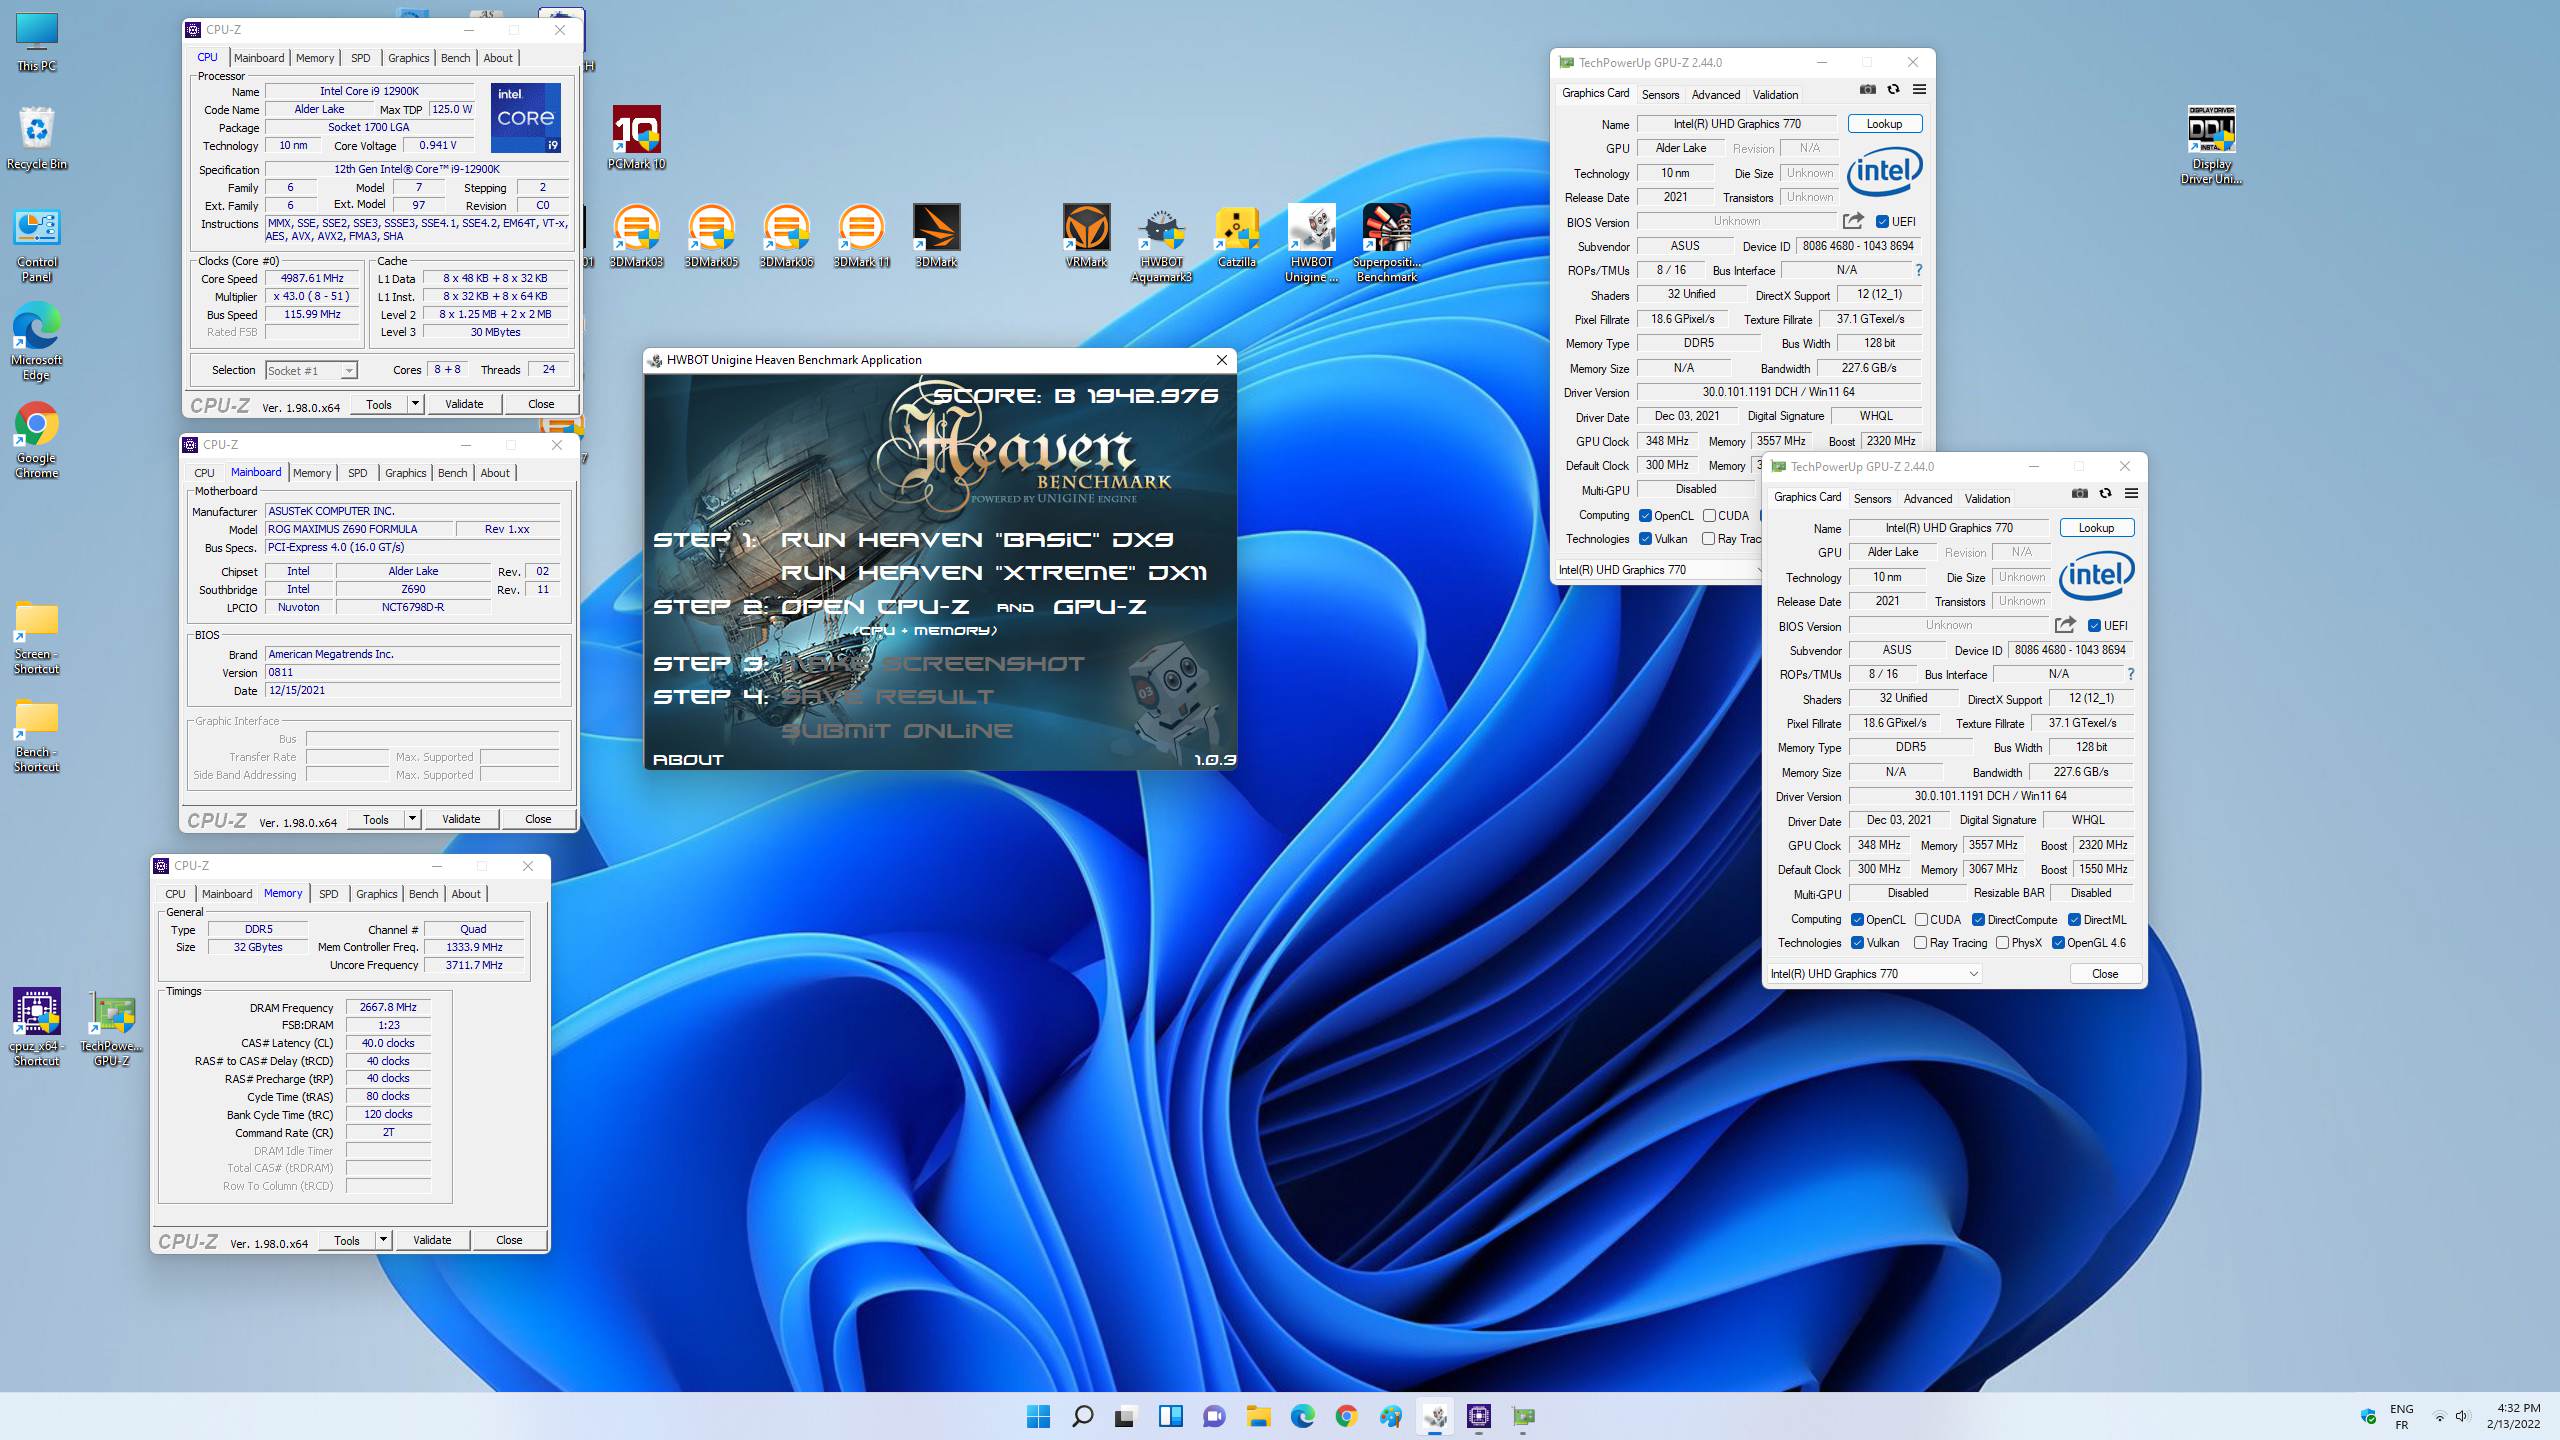
Task: Click Lookup button in front GPU-Z
Action: 2096,528
